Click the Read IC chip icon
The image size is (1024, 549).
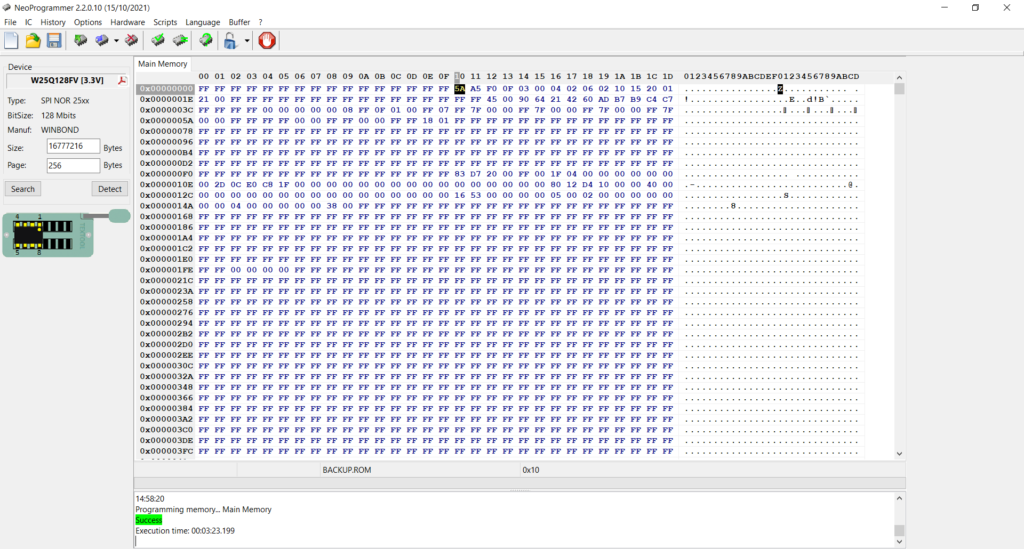80,41
